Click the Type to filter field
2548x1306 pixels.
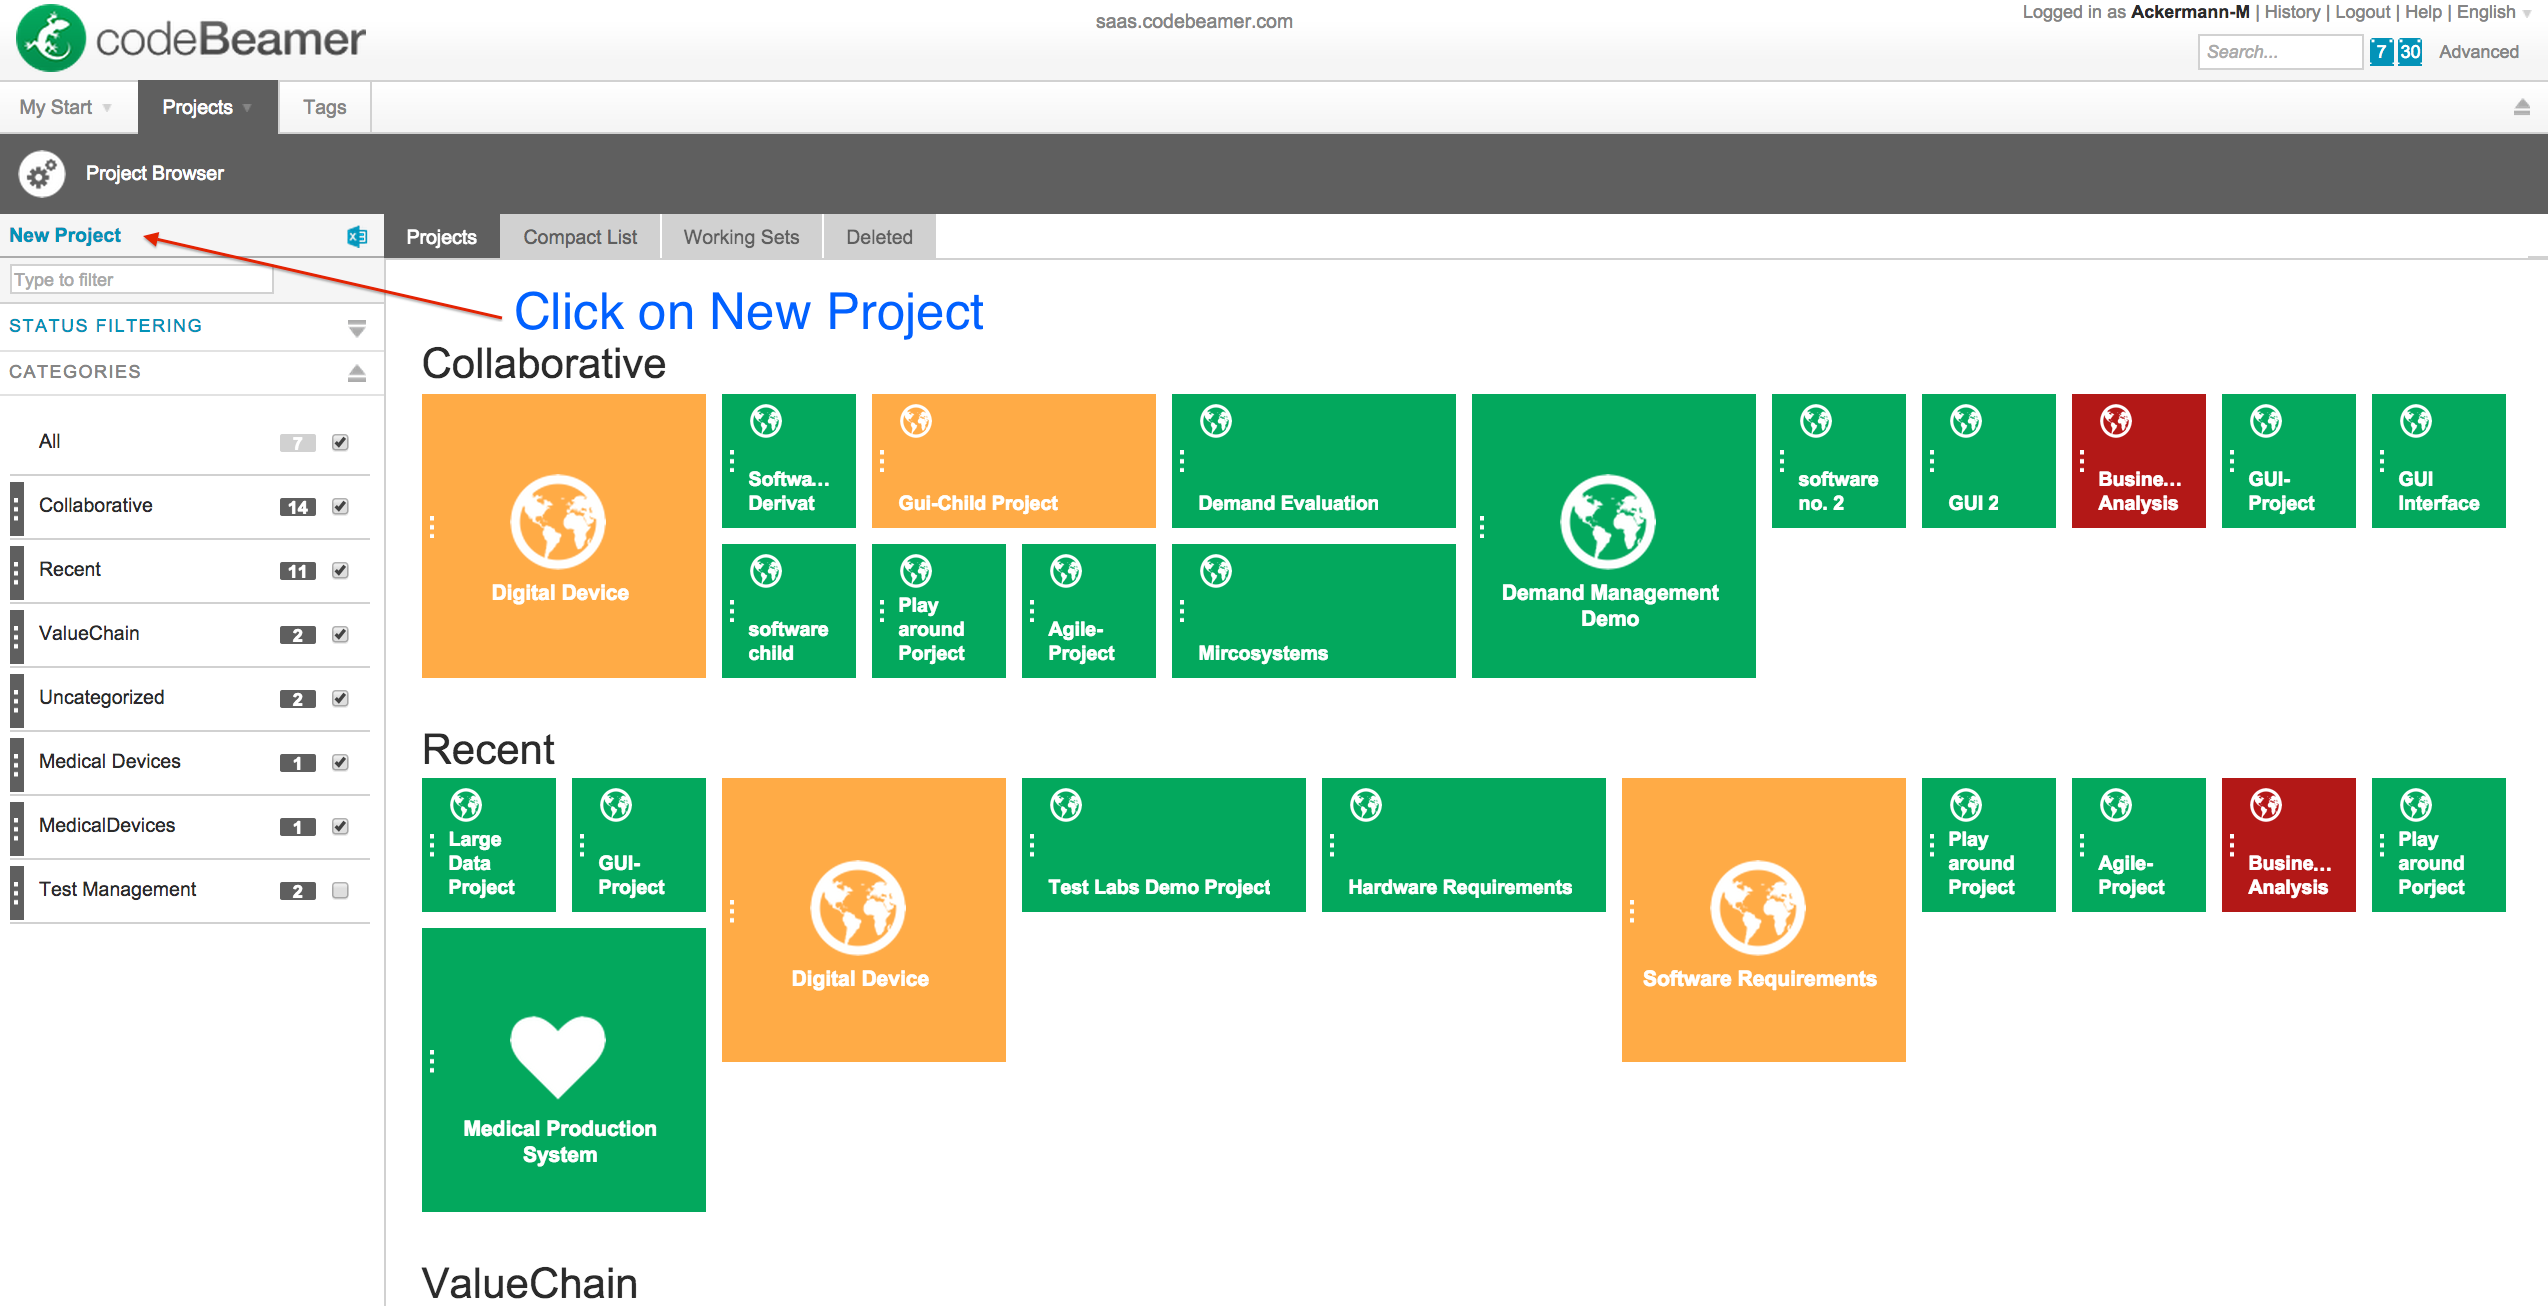[x=141, y=280]
